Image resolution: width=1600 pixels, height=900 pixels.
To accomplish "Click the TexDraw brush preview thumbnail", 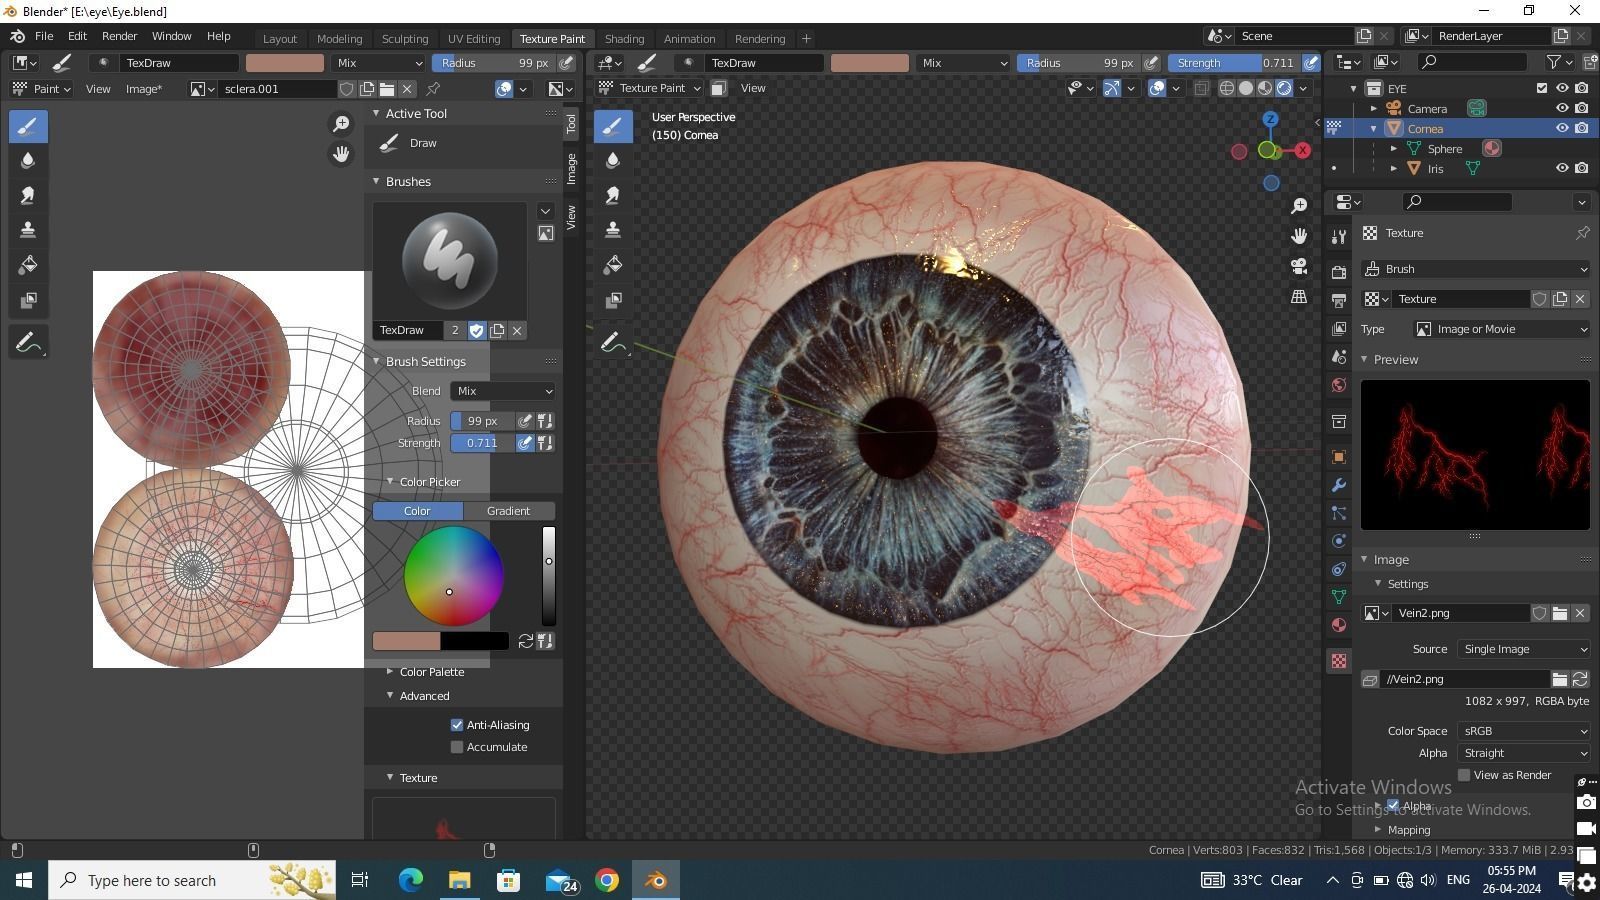I will [450, 261].
